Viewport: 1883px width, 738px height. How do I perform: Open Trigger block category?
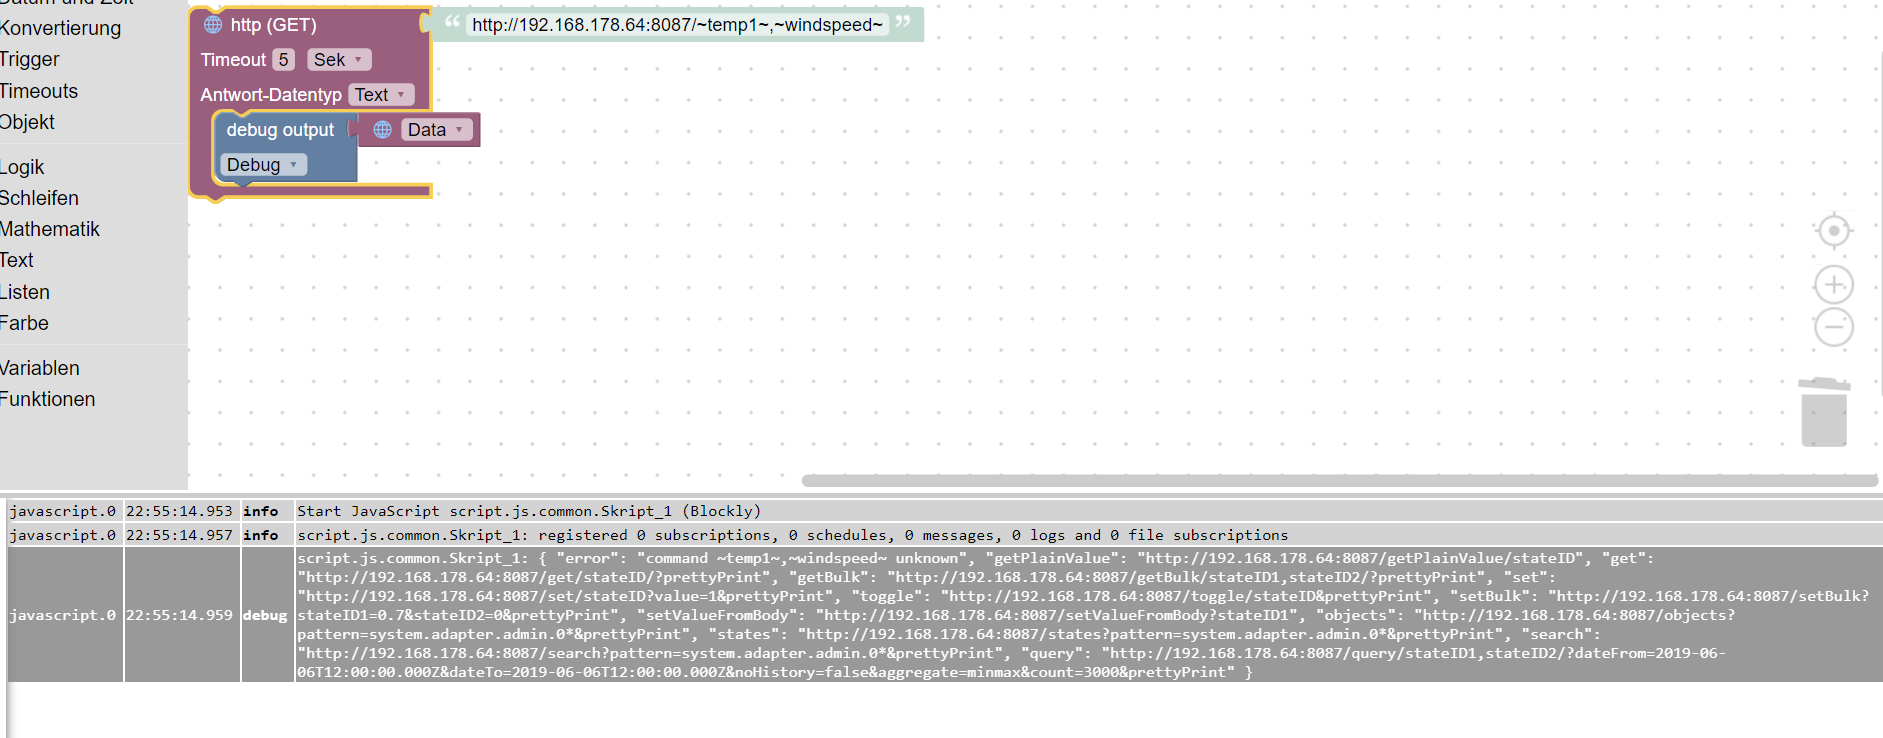30,59
